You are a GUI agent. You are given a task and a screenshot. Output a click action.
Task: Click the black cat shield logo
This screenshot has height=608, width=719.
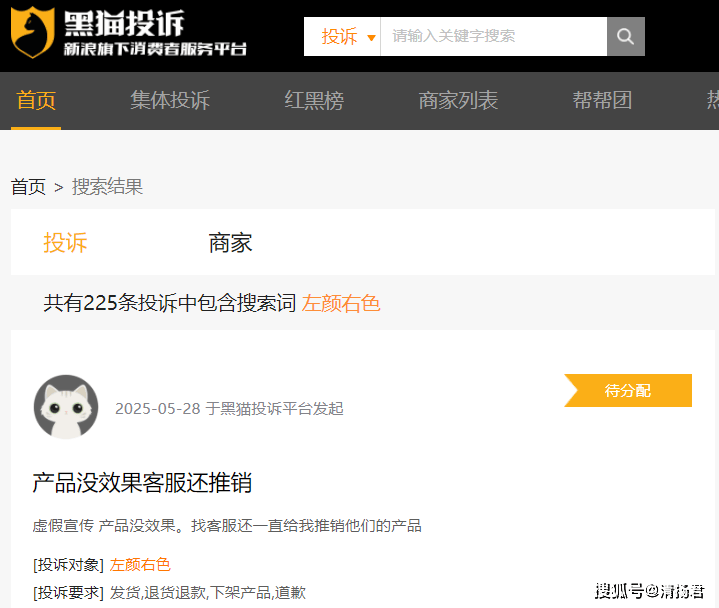(x=33, y=32)
